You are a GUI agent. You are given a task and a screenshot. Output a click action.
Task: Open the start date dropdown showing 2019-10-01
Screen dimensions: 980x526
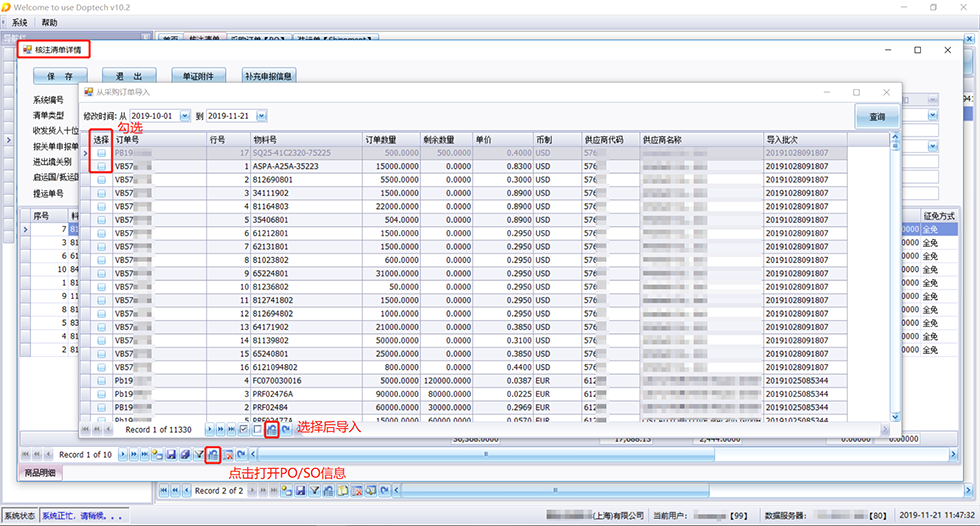184,116
